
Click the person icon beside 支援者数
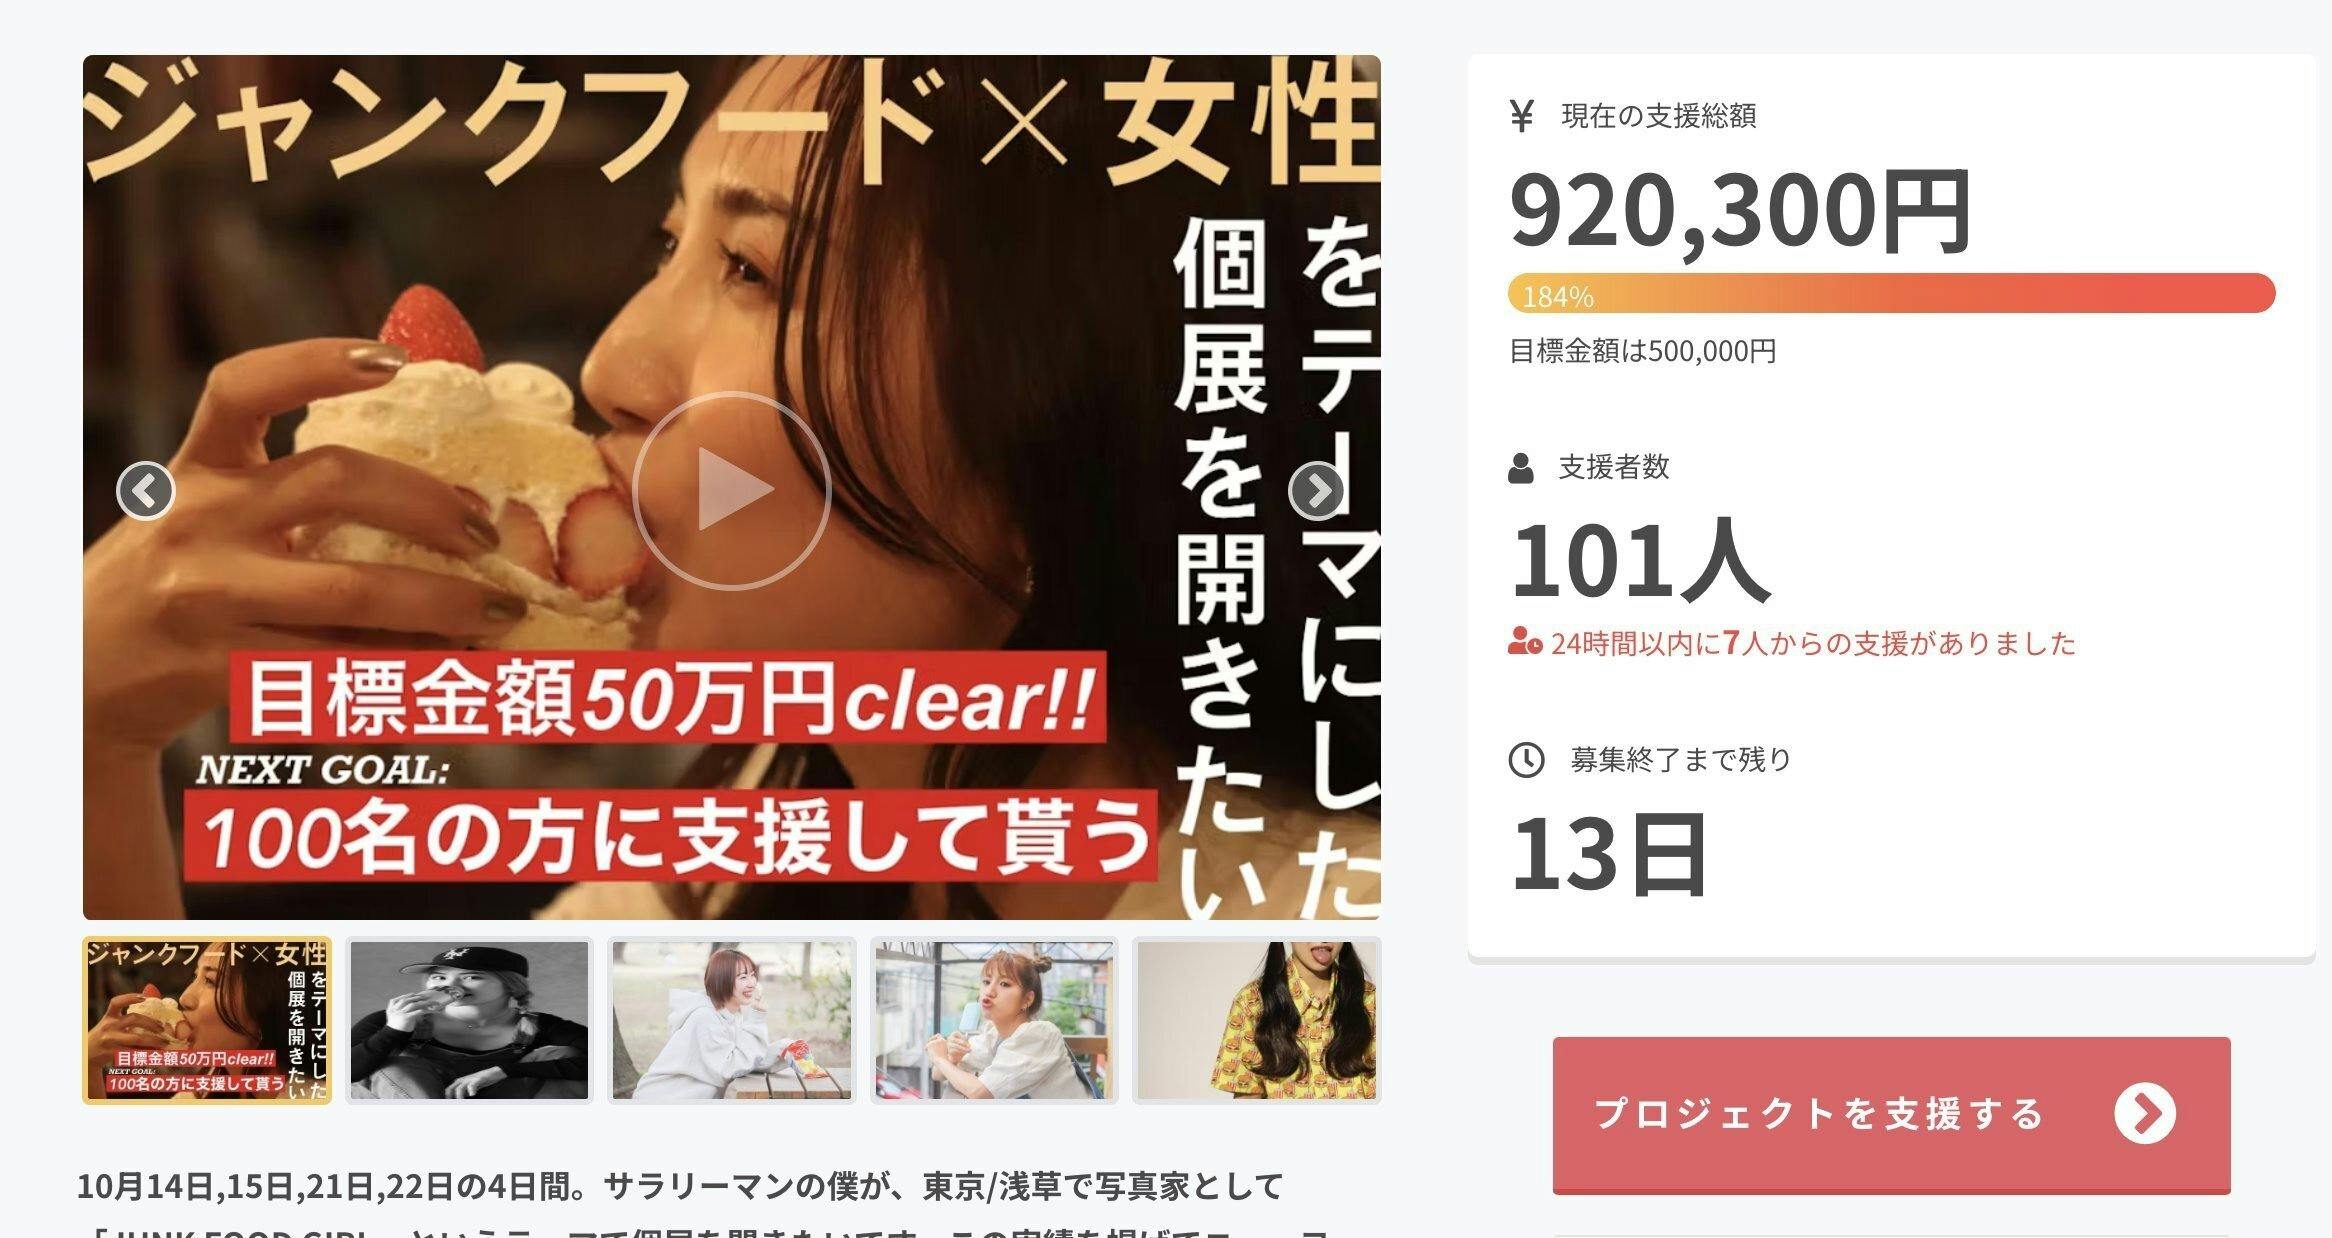pyautogui.click(x=1520, y=468)
